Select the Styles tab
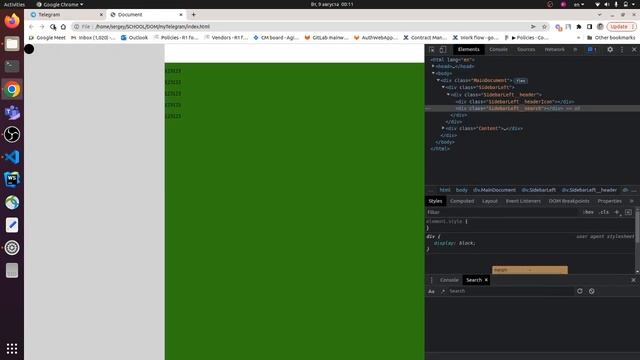The width and height of the screenshot is (640, 360). 435,201
